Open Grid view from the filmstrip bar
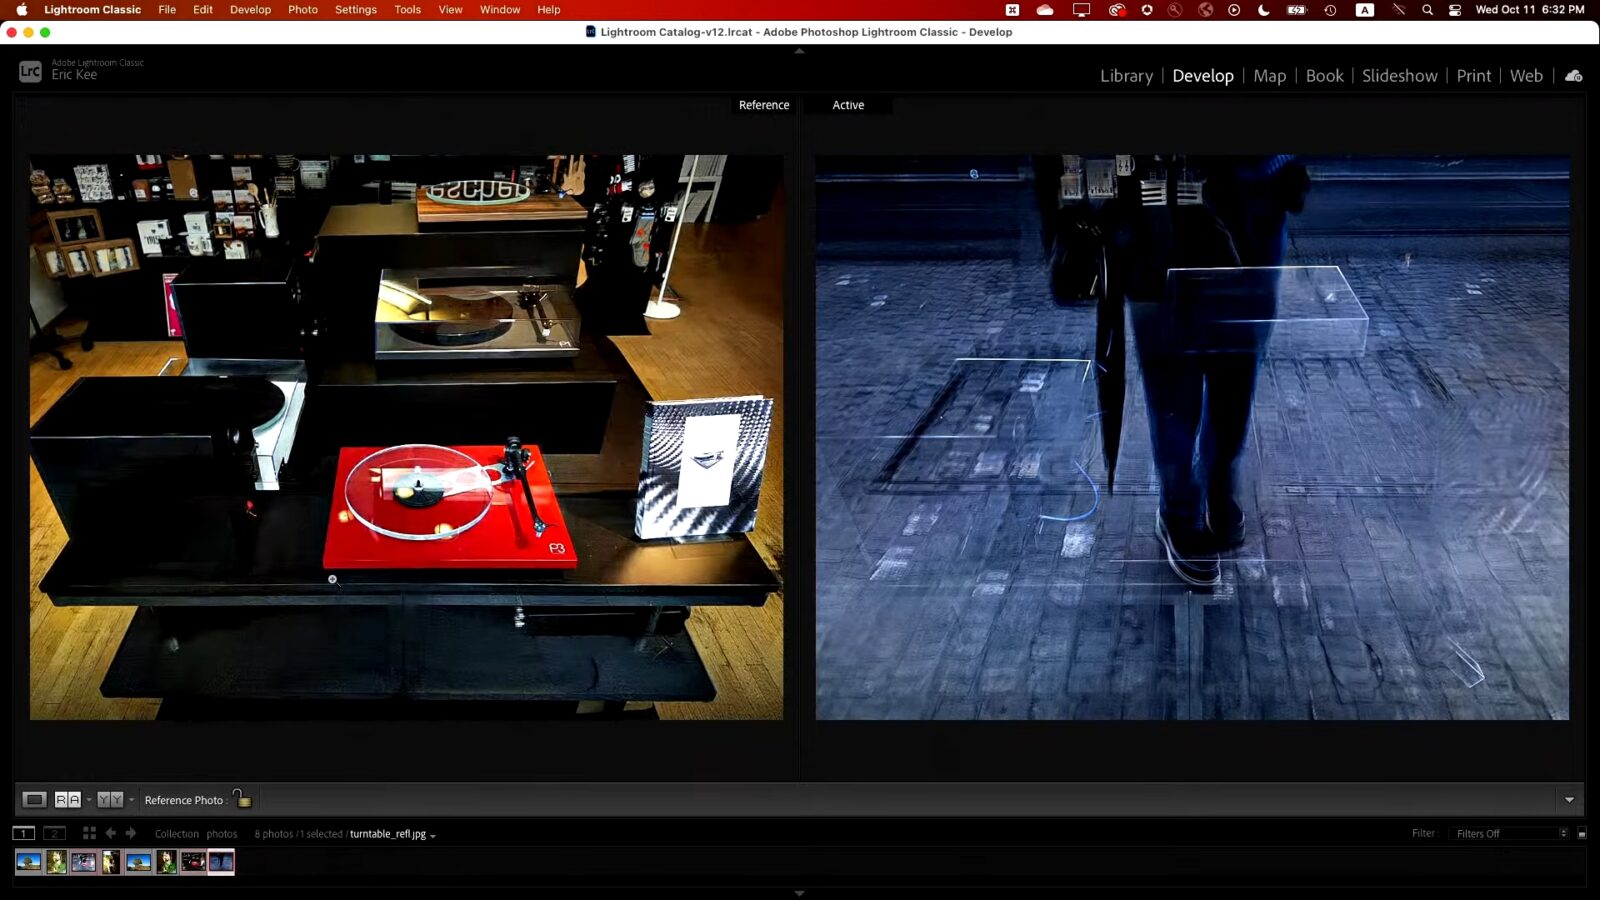Screen dimensions: 1600x900 click(x=89, y=833)
